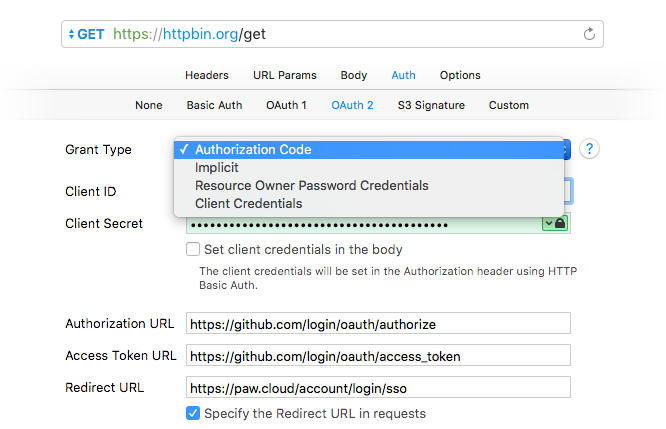The image size is (666, 429).
Task: Click the HTTP Basic Auth explanation text
Action: [x=388, y=278]
